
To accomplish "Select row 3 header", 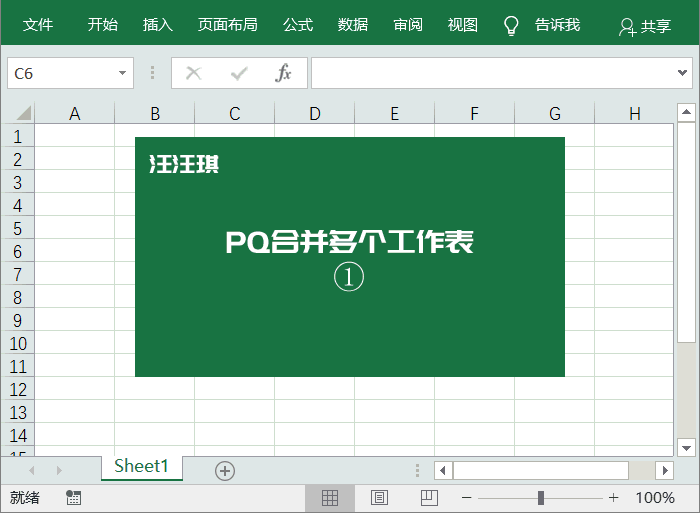I will [18, 182].
